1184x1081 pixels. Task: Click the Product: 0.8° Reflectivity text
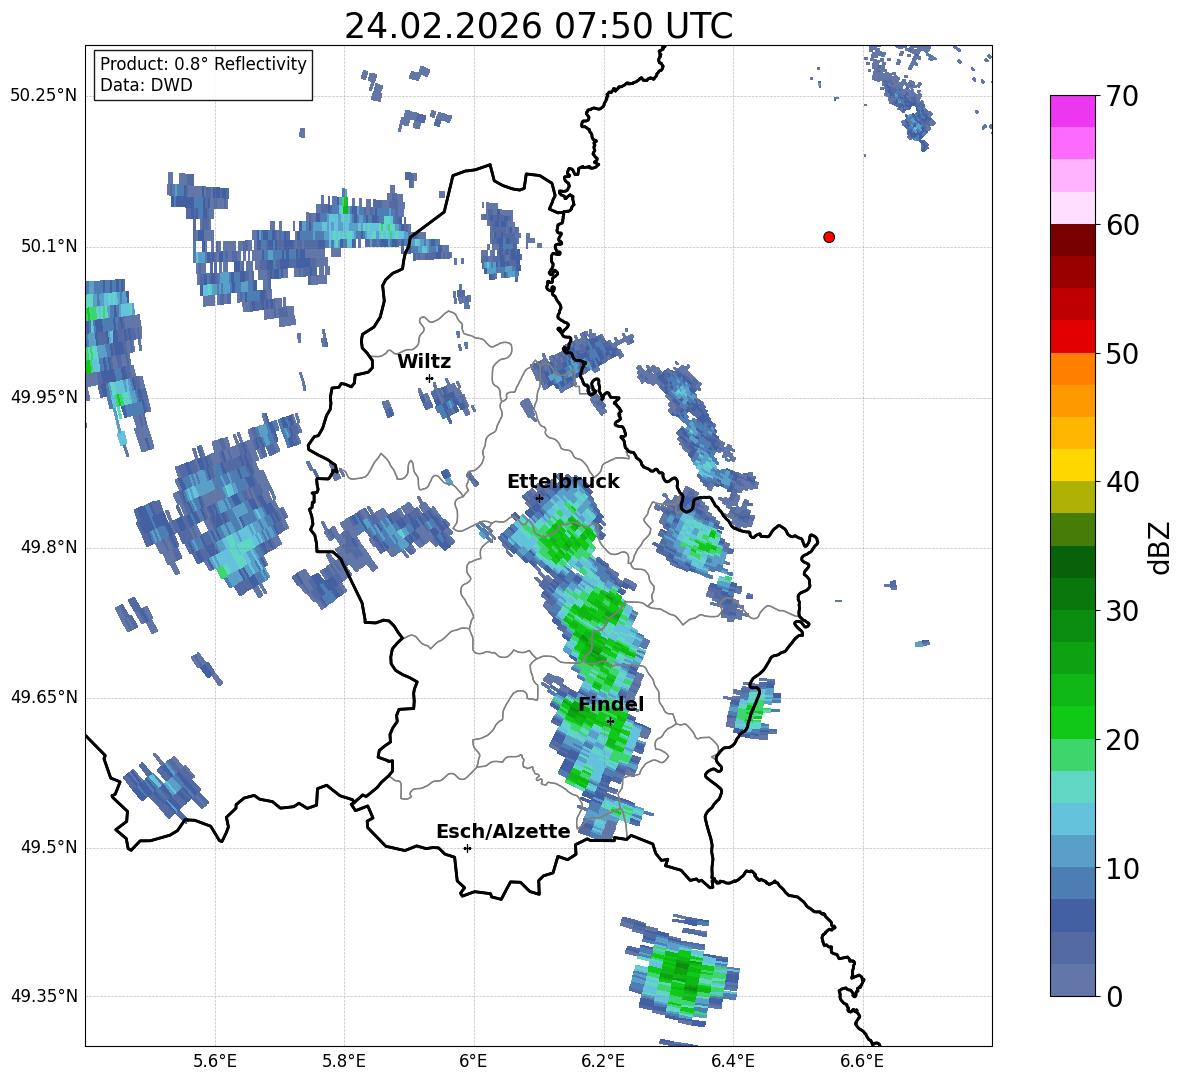[203, 64]
